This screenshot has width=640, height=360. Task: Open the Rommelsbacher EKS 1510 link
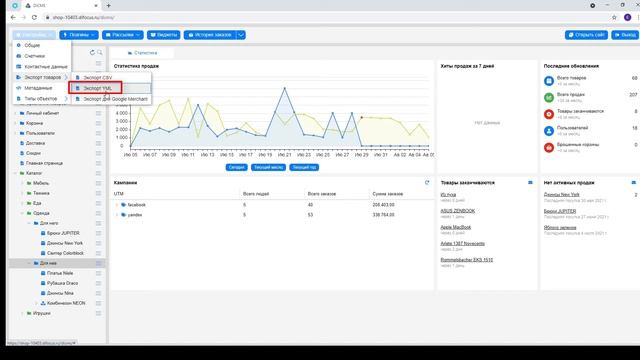[467, 260]
